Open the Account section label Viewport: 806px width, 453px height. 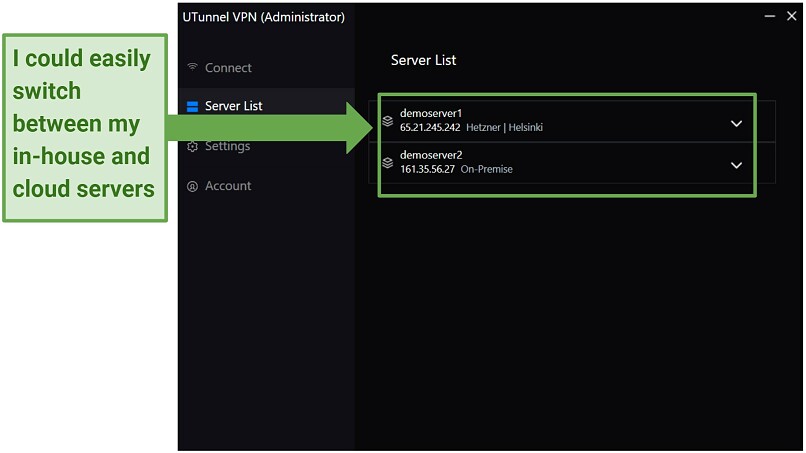pyautogui.click(x=228, y=186)
